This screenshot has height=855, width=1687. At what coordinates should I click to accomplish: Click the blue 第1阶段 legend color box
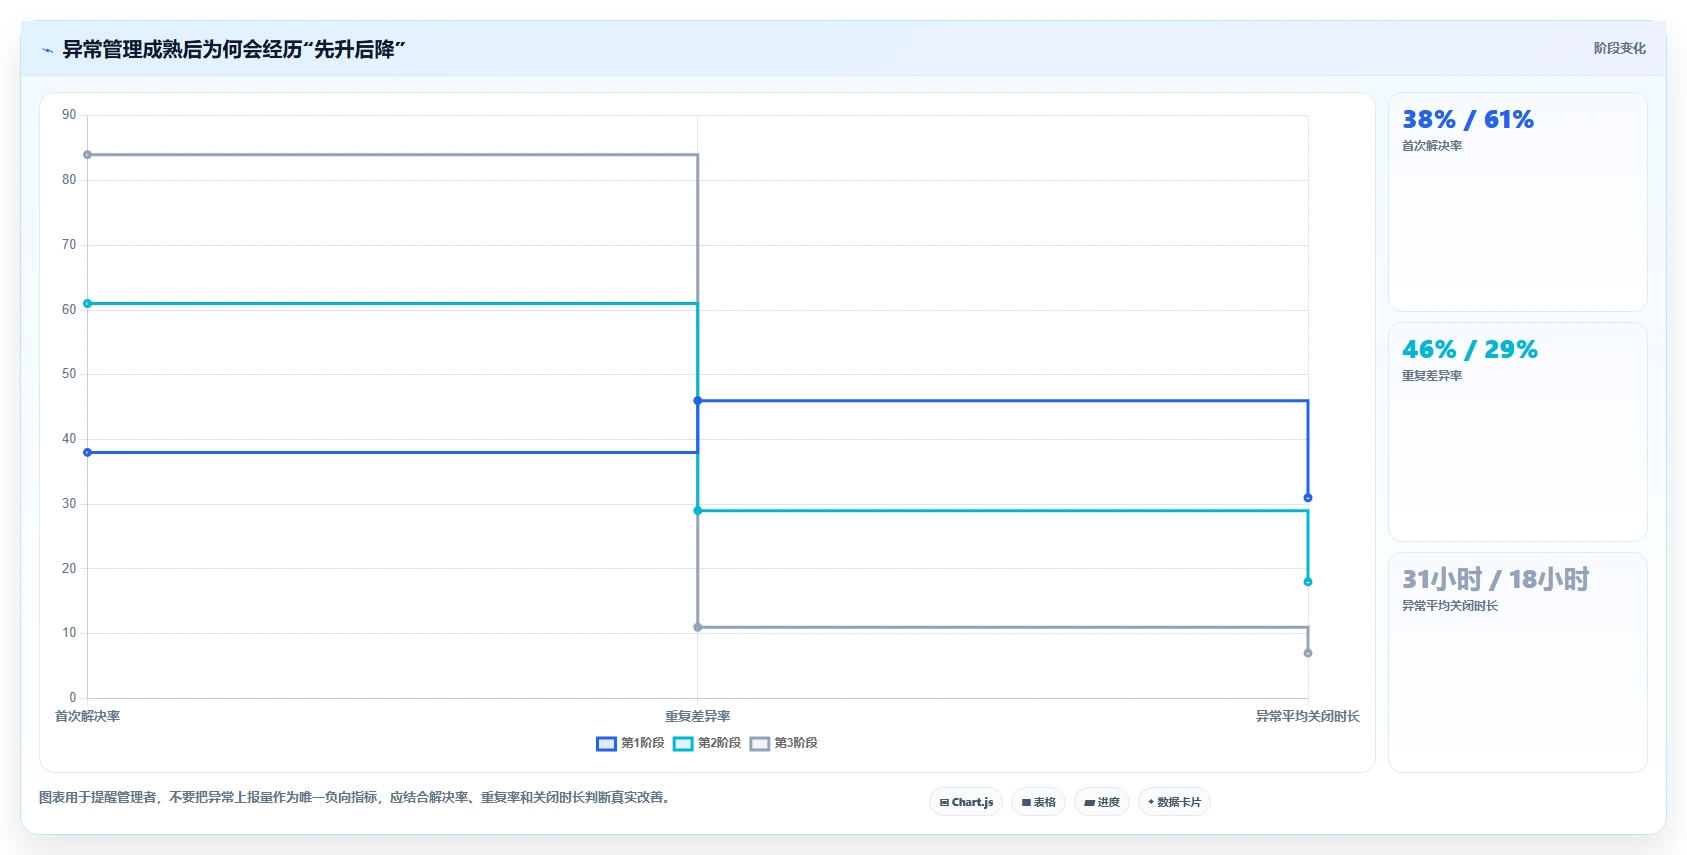606,743
